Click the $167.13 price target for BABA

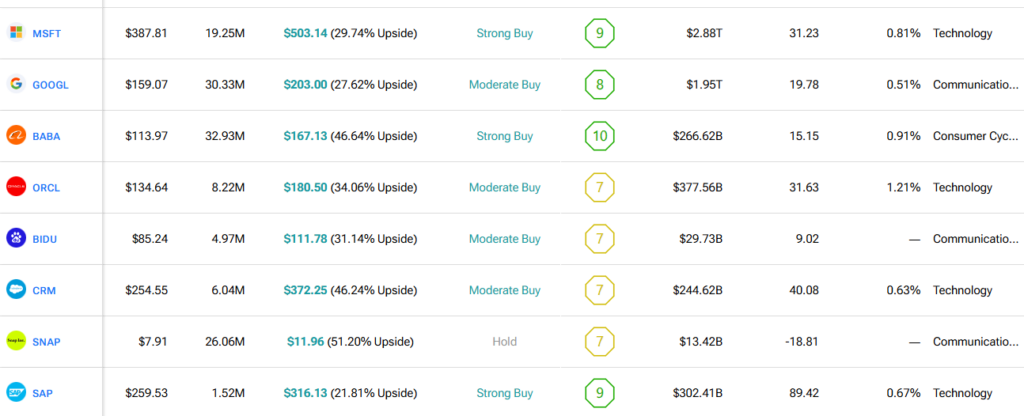coord(304,136)
